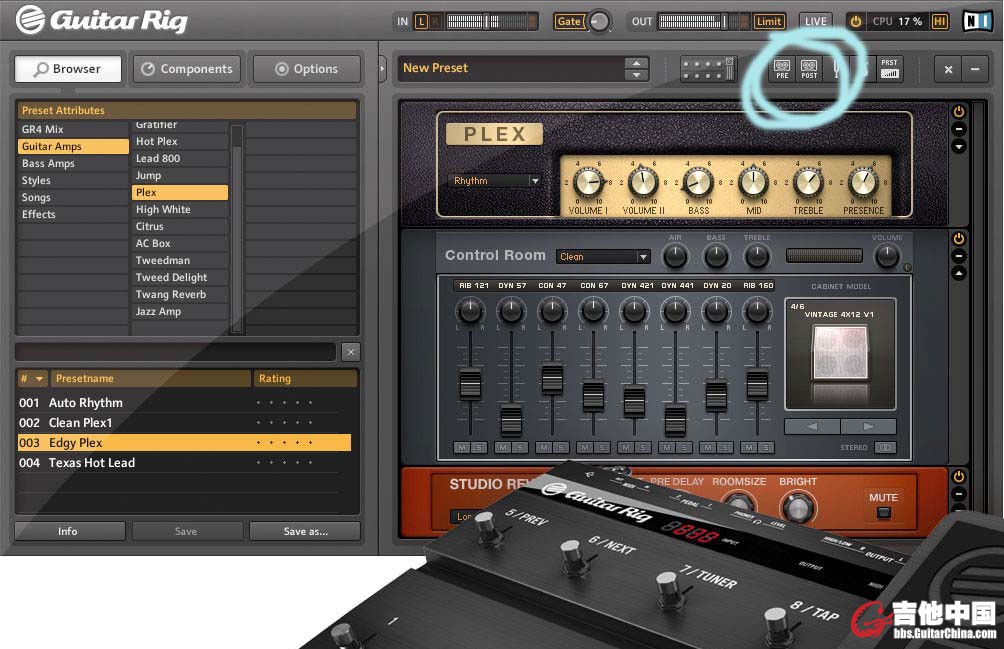The height and width of the screenshot is (649, 1004).
Task: Switch off the Studio Reverb power icon
Action: click(959, 477)
